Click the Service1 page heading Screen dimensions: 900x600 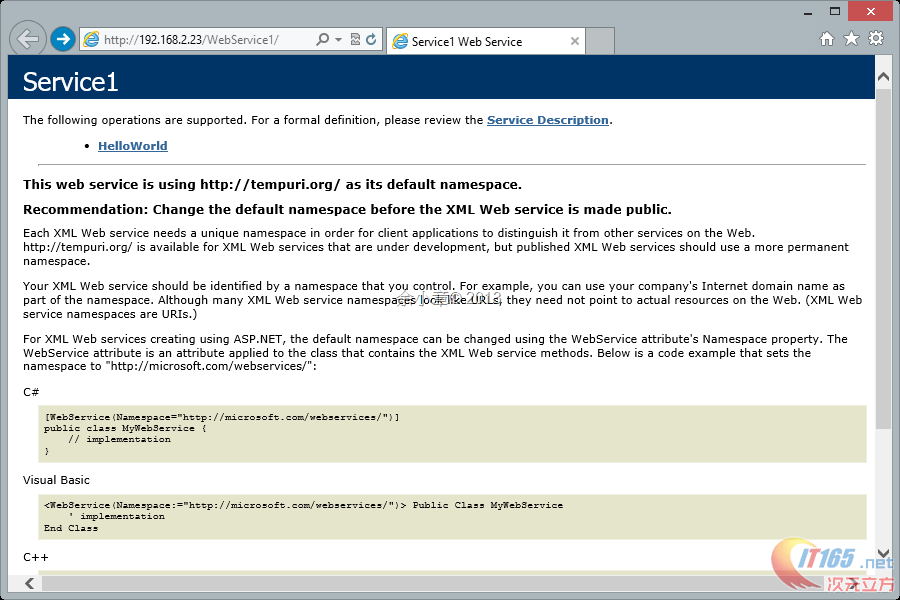[71, 82]
